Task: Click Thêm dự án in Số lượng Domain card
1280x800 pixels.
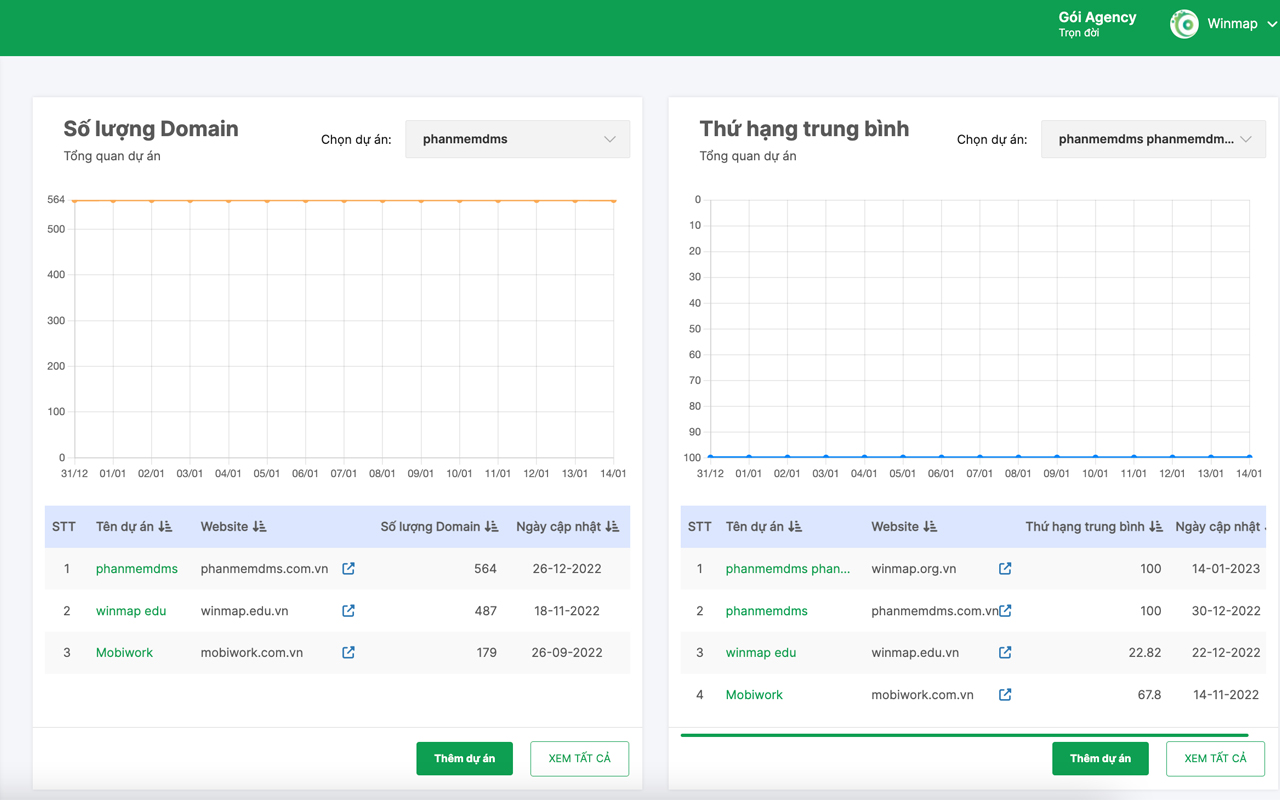Action: (464, 758)
